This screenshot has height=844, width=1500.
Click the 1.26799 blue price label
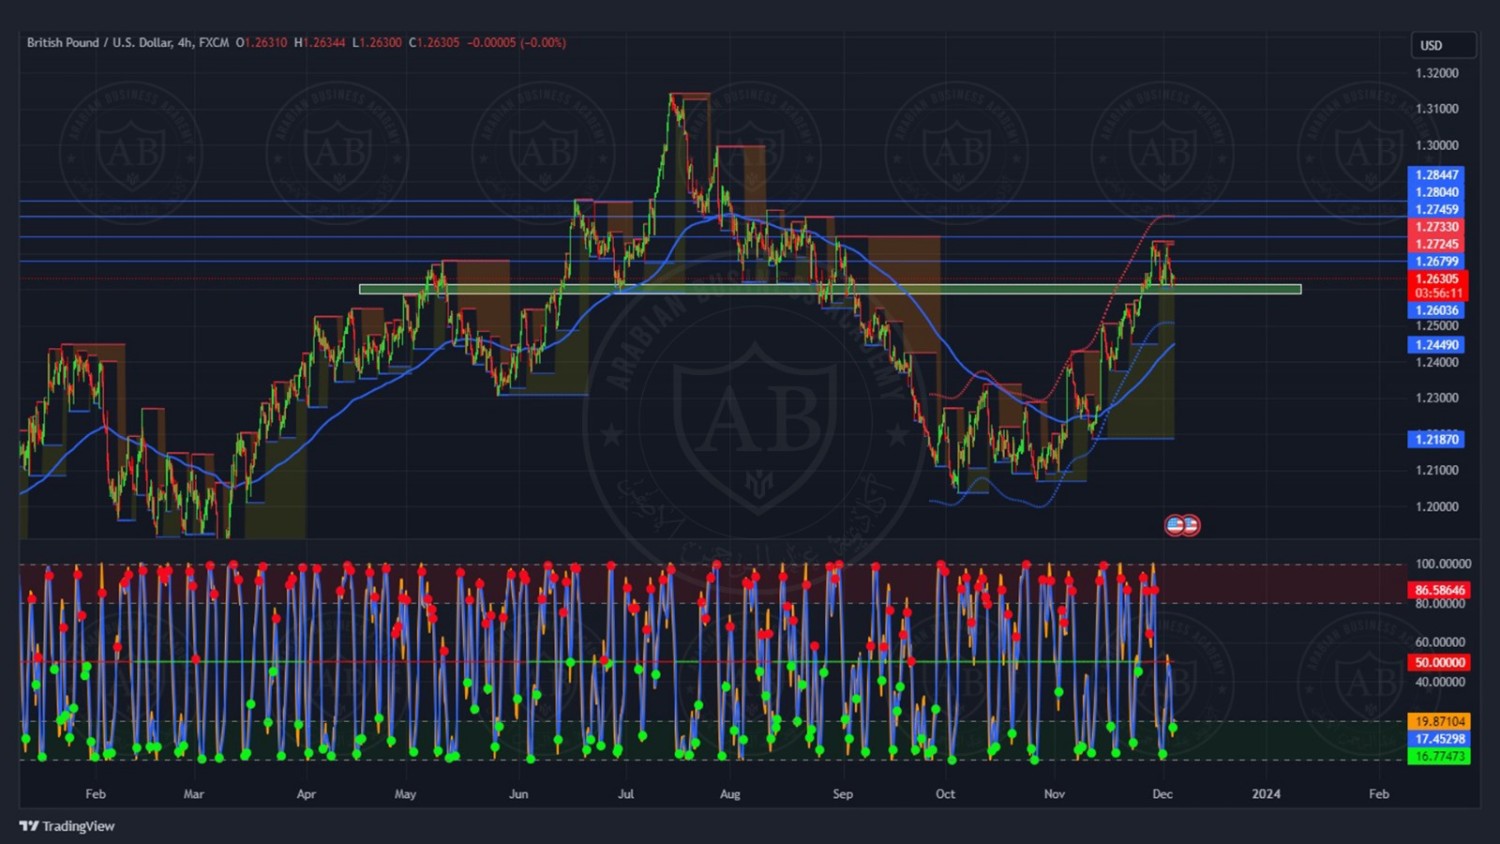(1436, 262)
